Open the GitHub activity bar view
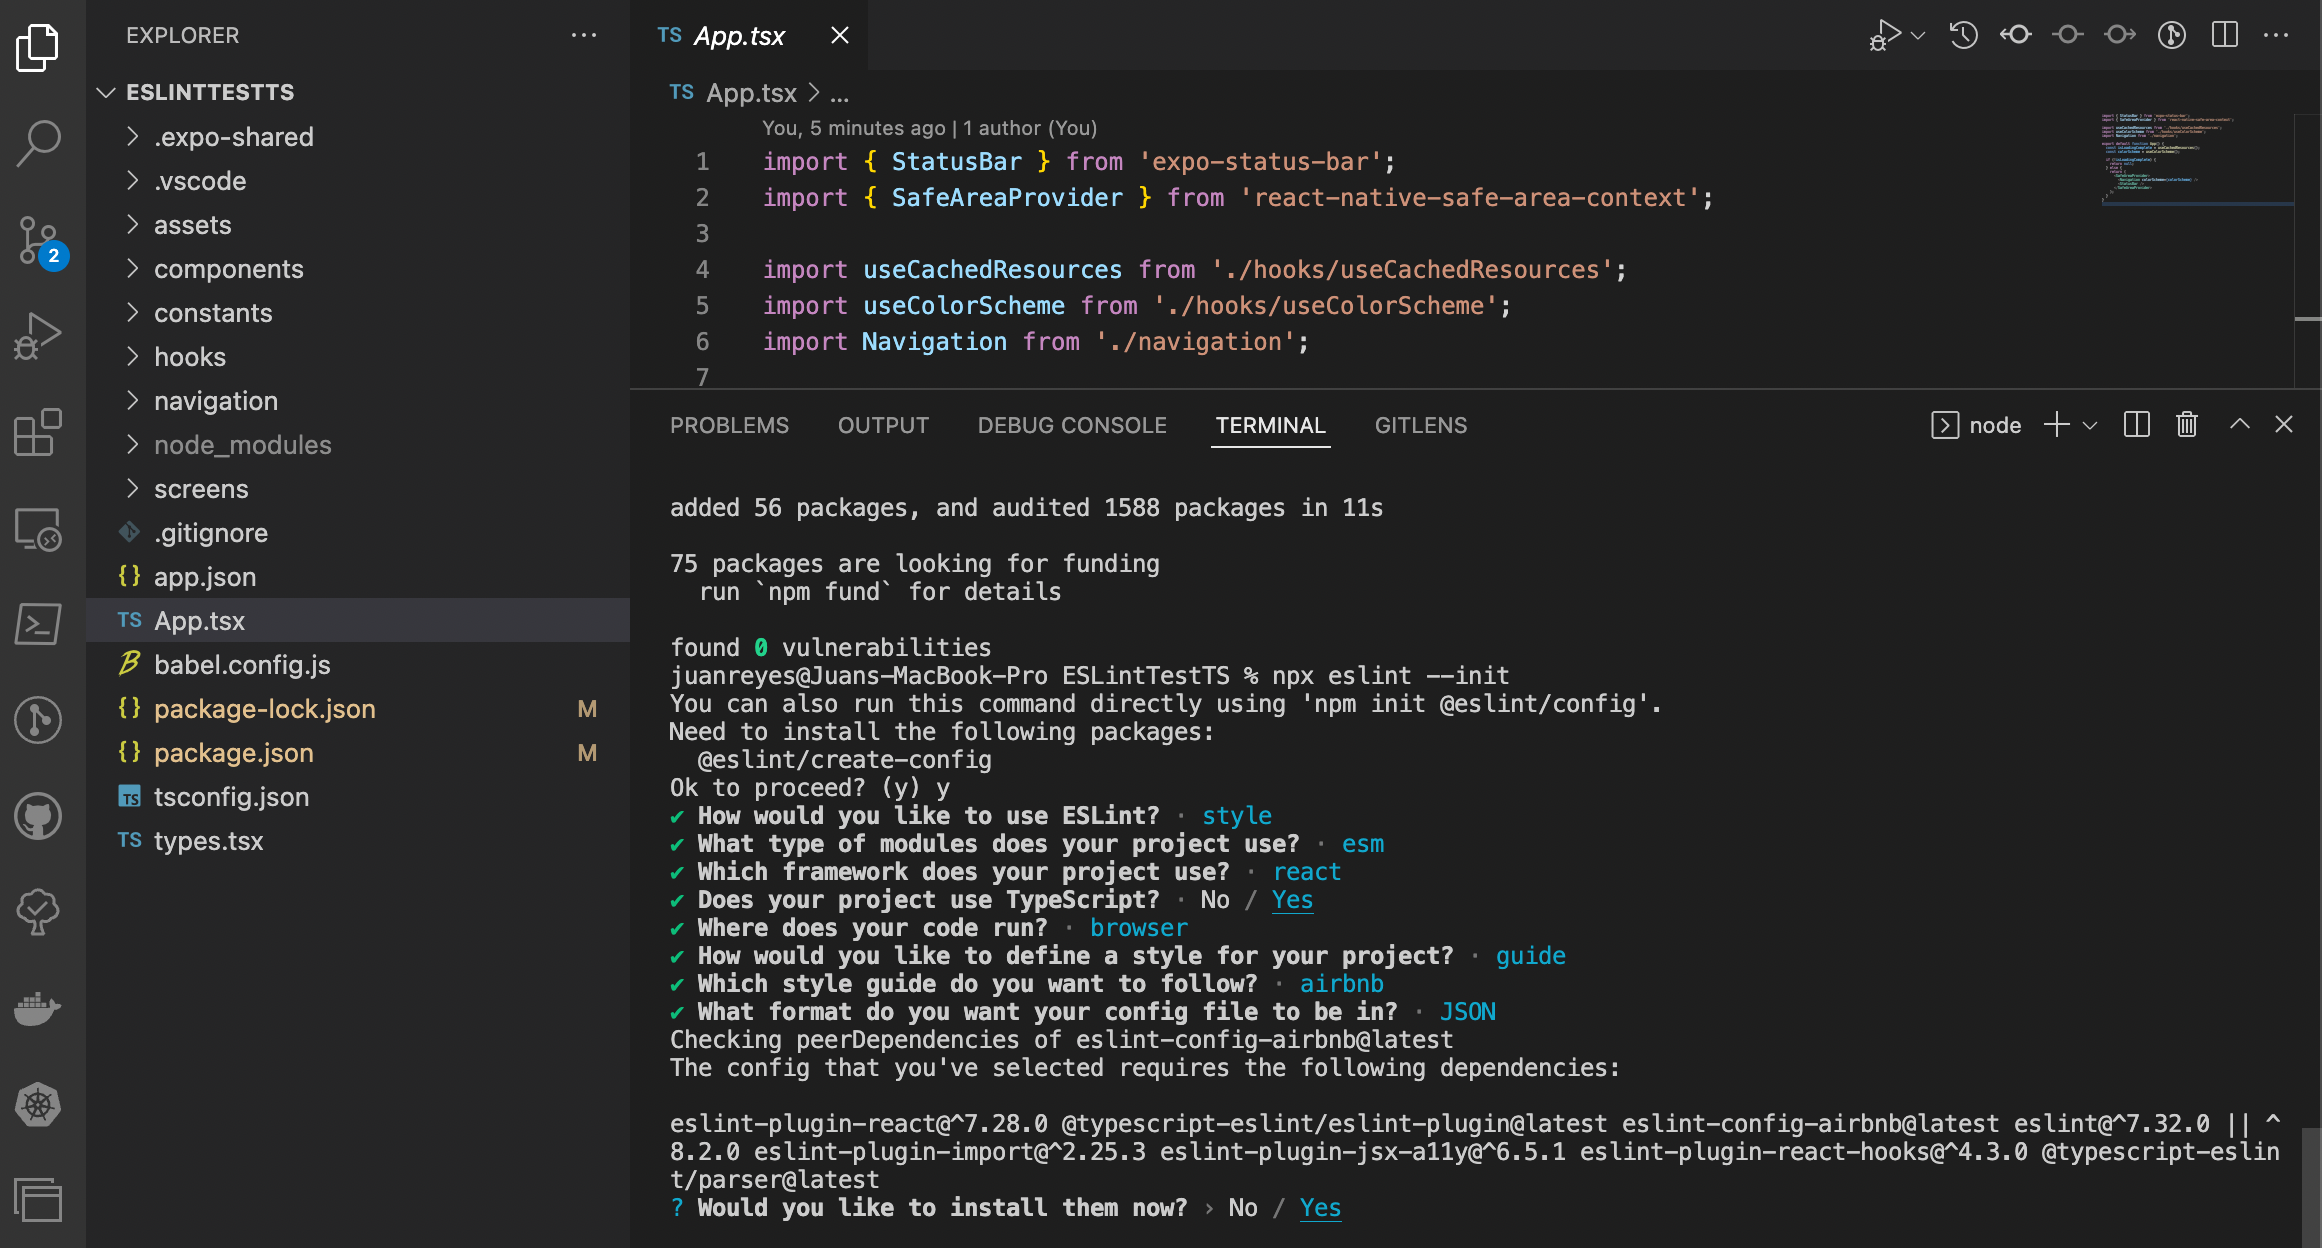The image size is (2322, 1248). (38, 816)
